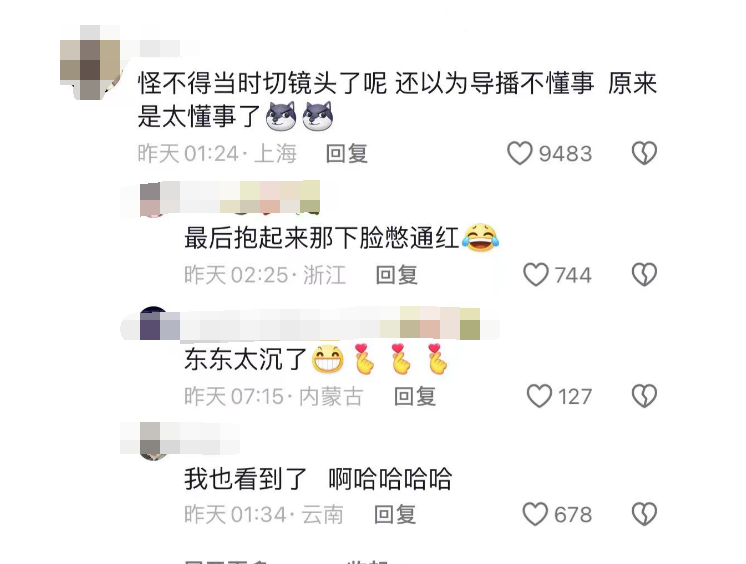This screenshot has height=564, width=746.
Task: Open avatar of the 云南 replier
Action: click(153, 441)
